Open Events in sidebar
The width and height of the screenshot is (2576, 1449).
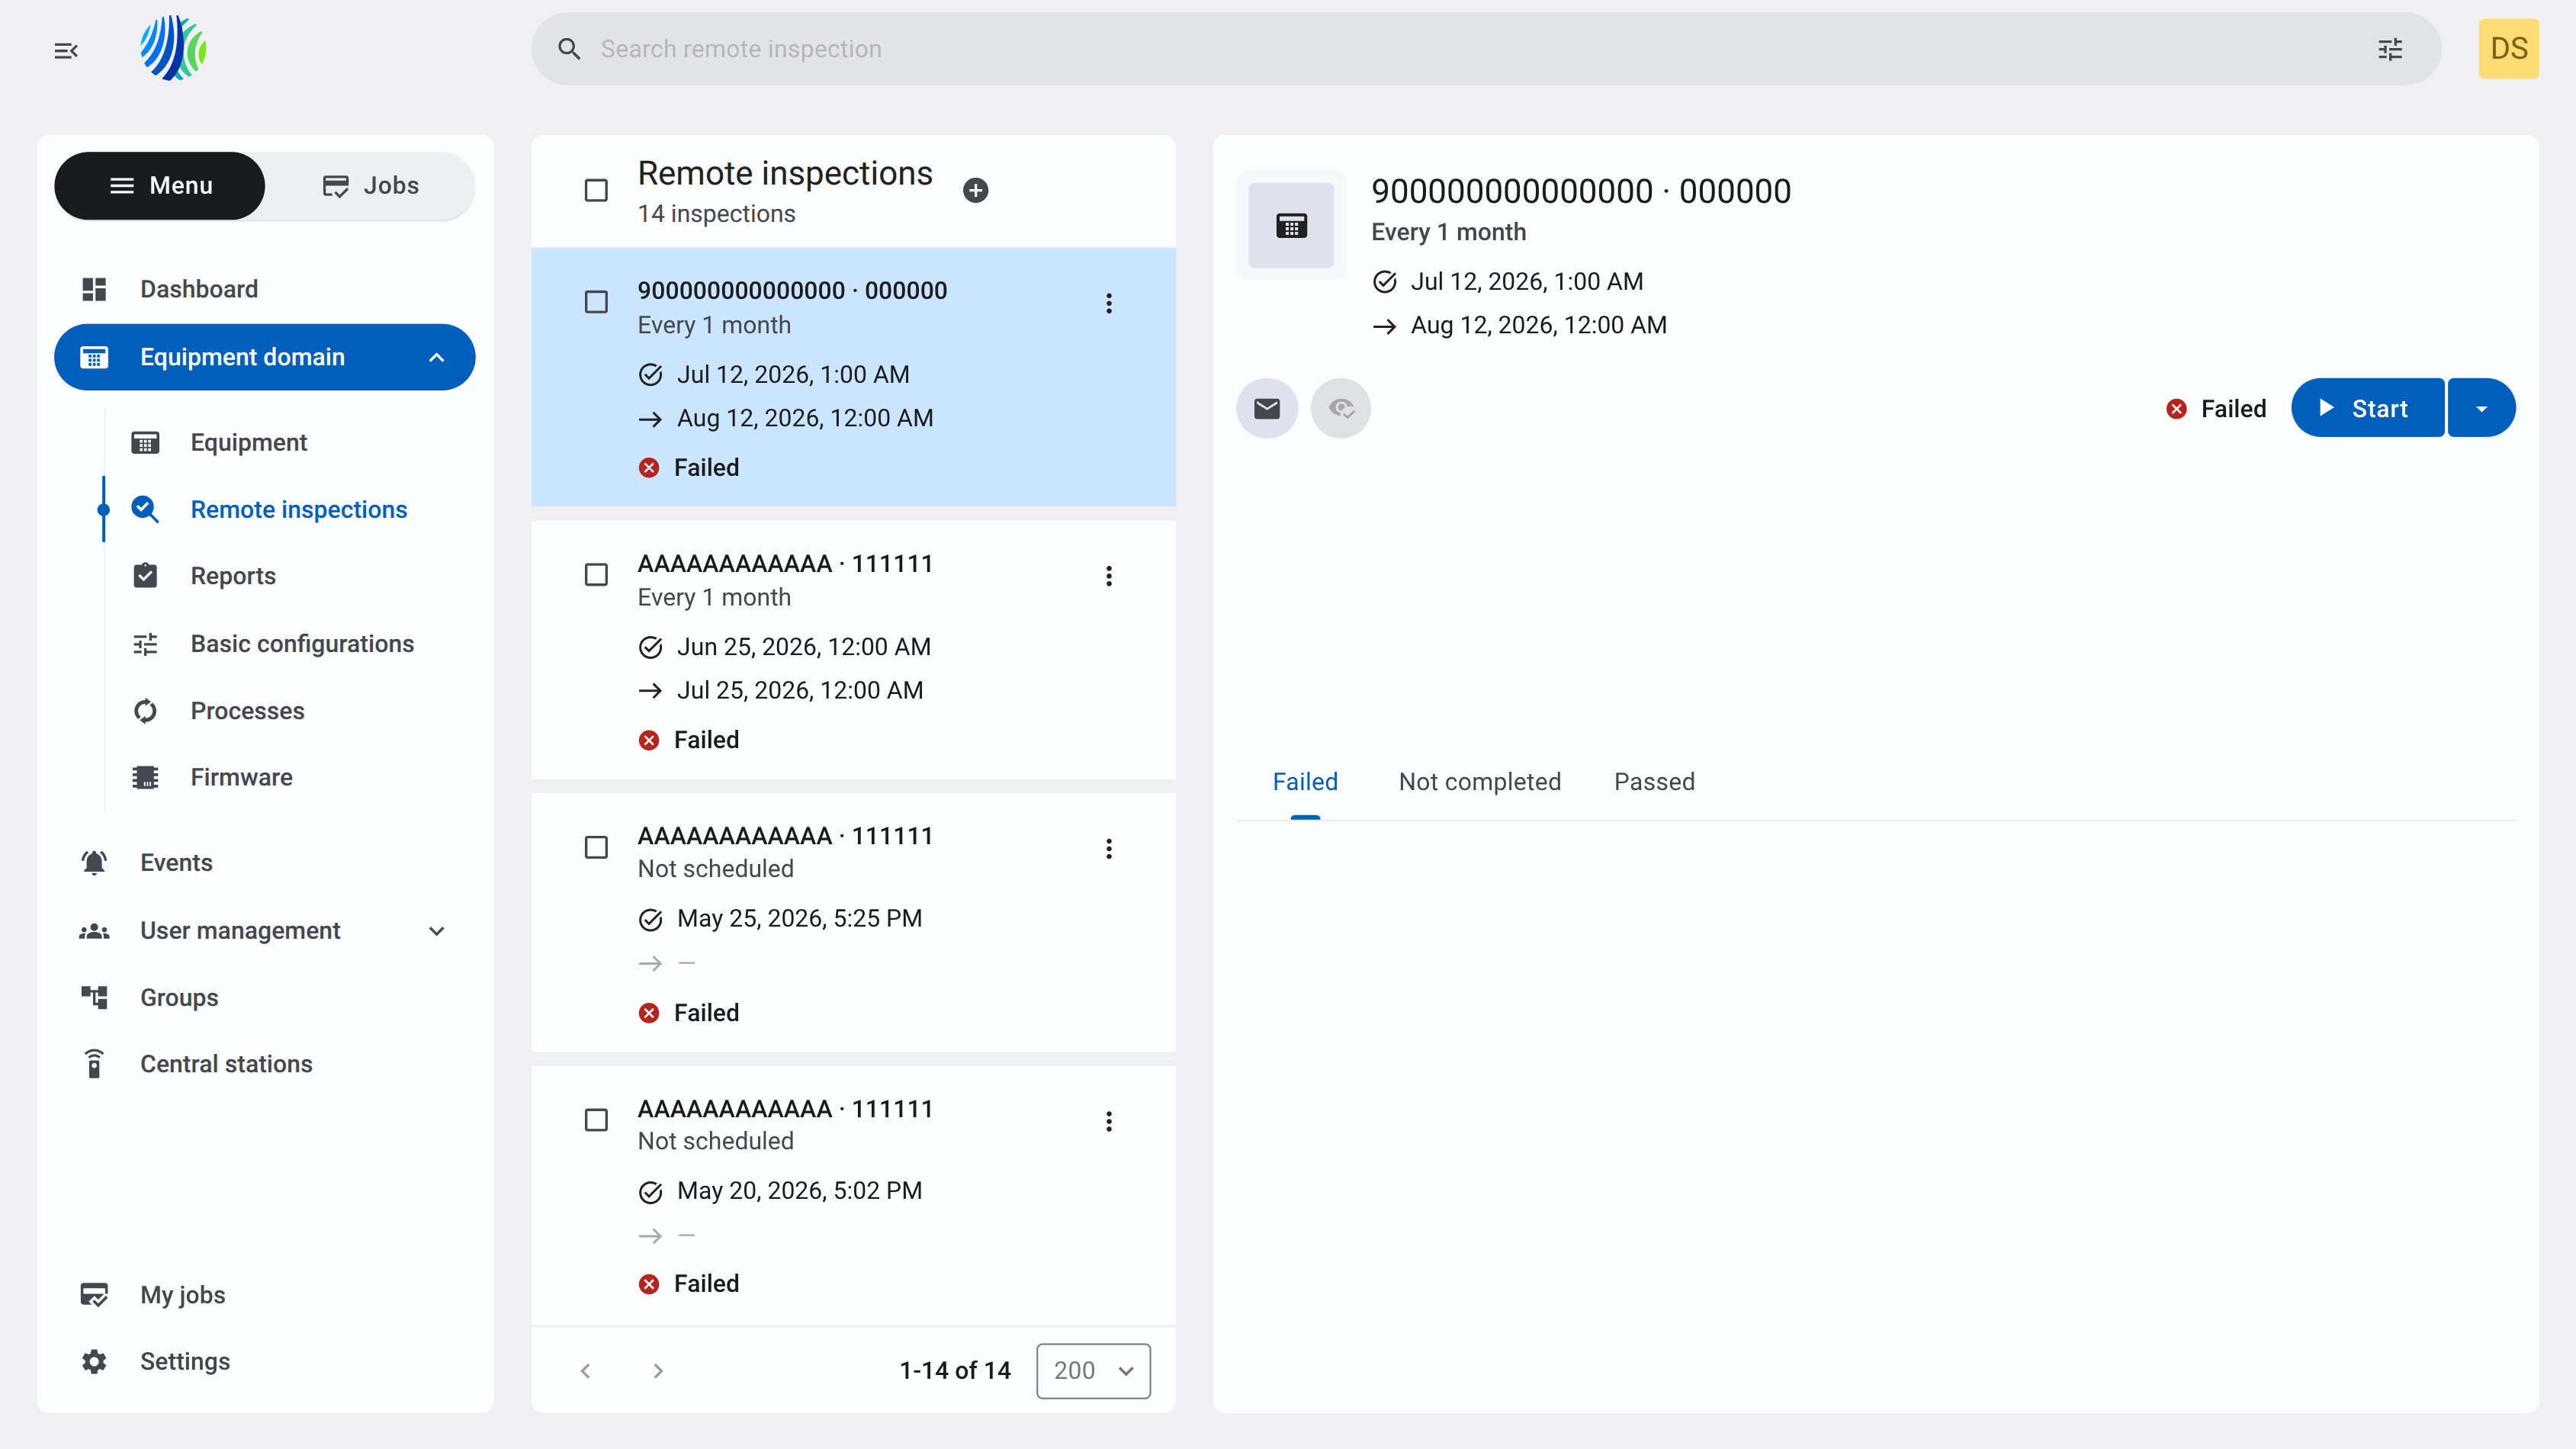[x=265, y=862]
